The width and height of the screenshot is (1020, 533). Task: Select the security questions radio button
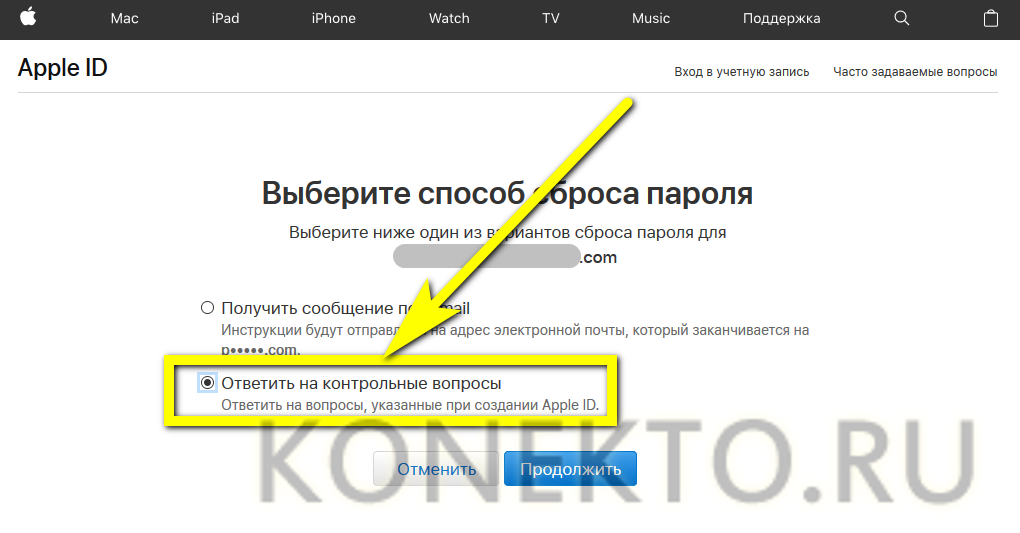[x=208, y=383]
